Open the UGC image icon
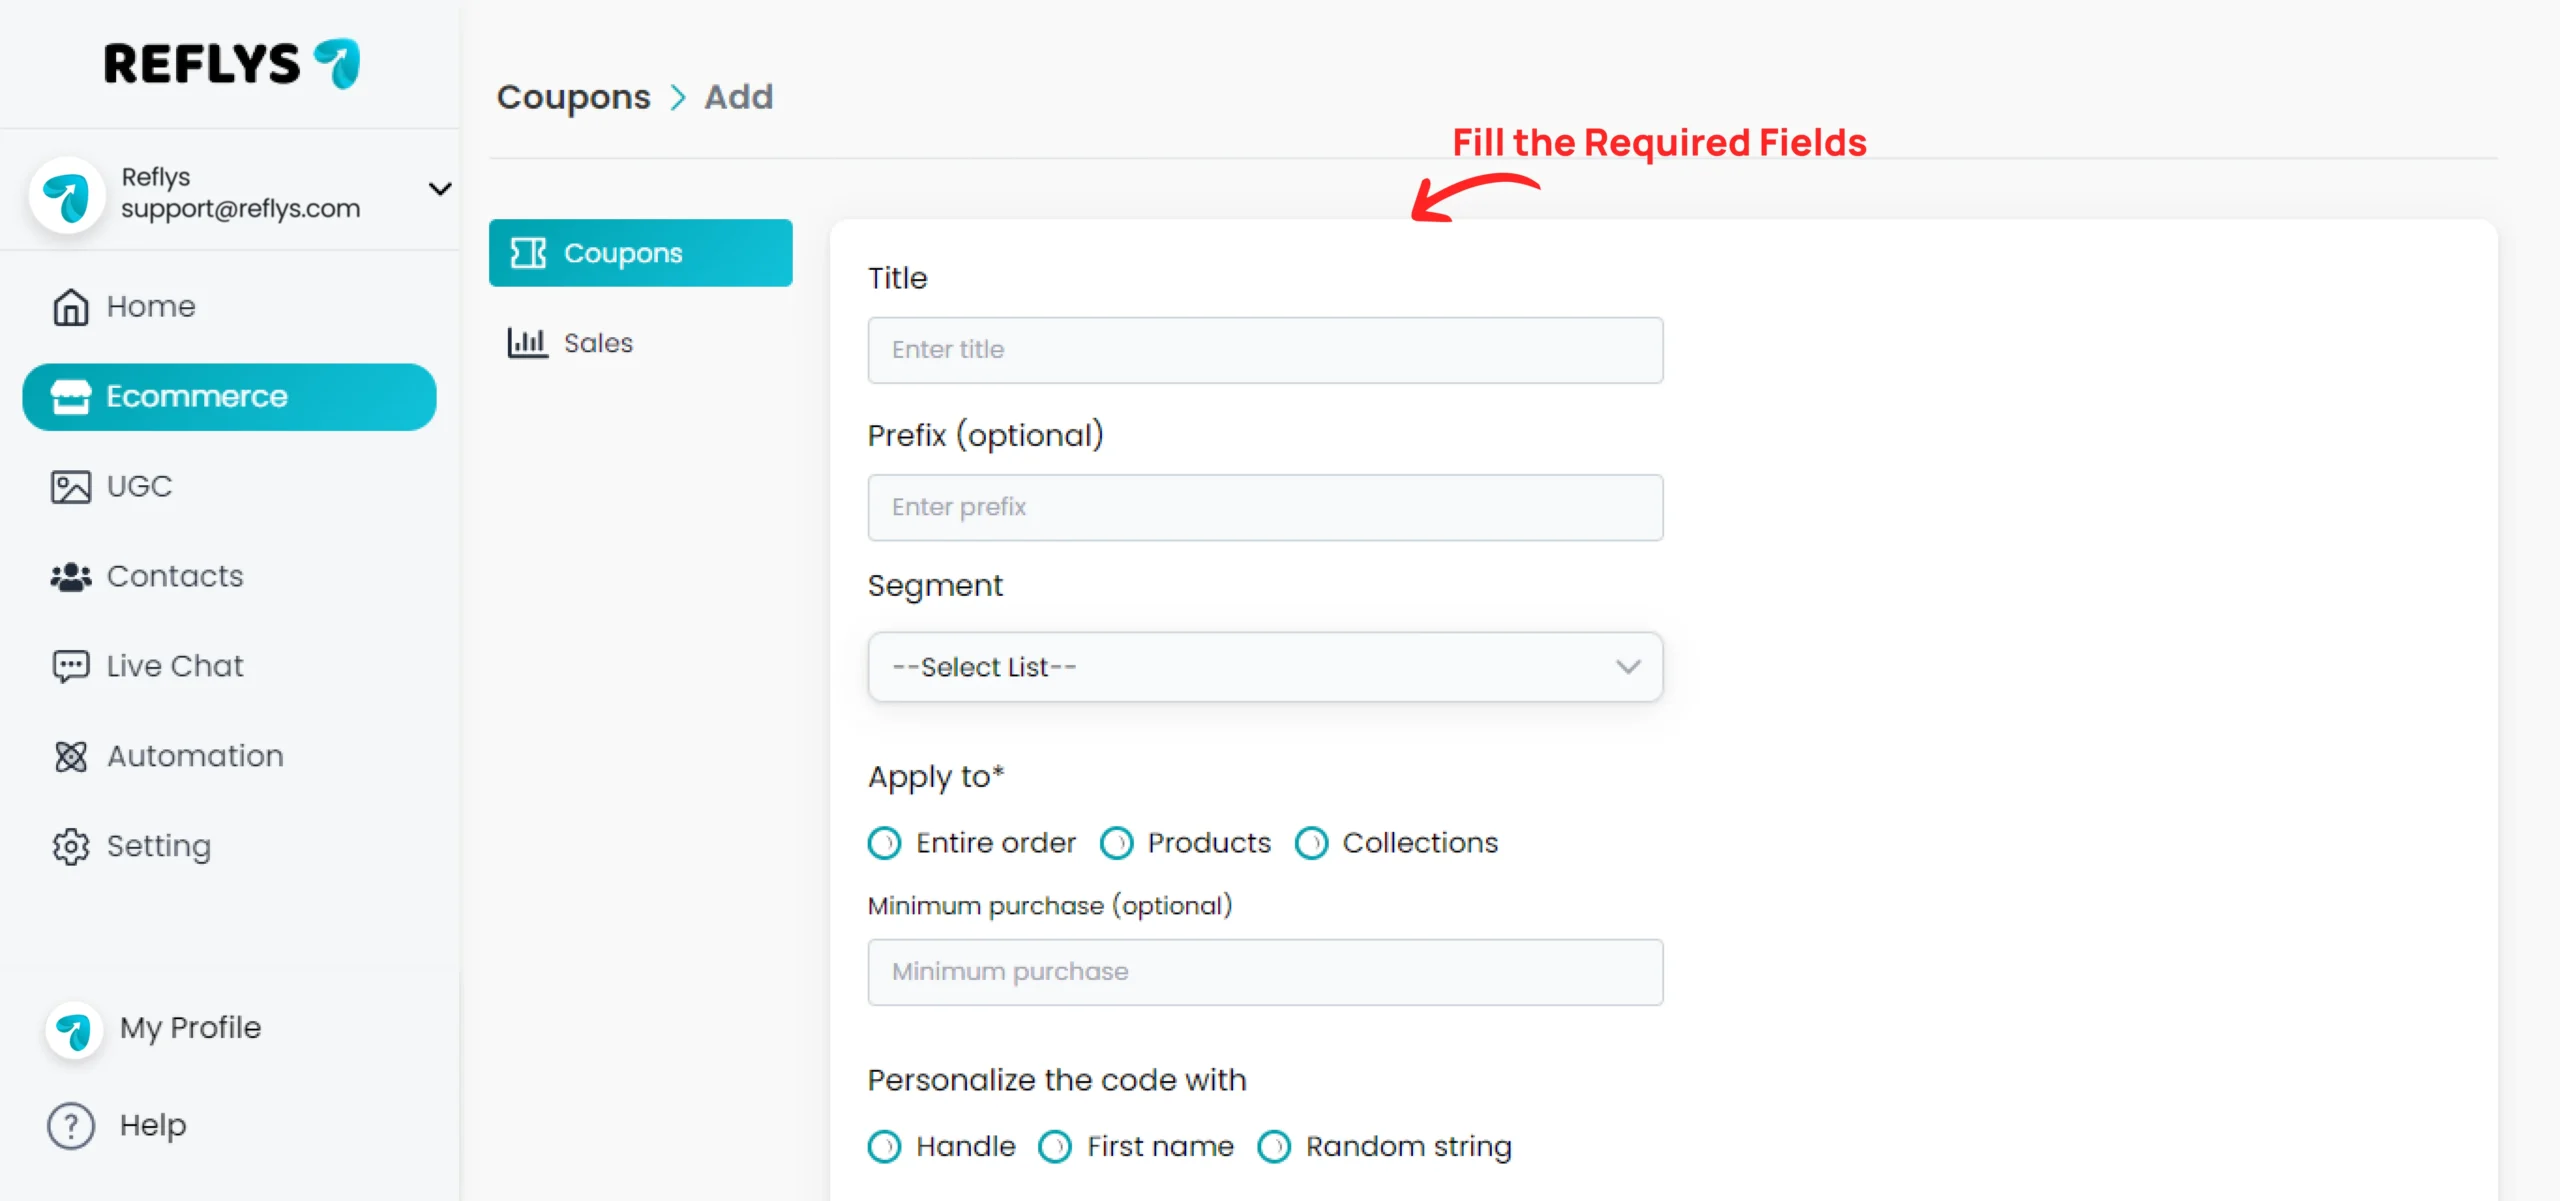 tap(70, 487)
